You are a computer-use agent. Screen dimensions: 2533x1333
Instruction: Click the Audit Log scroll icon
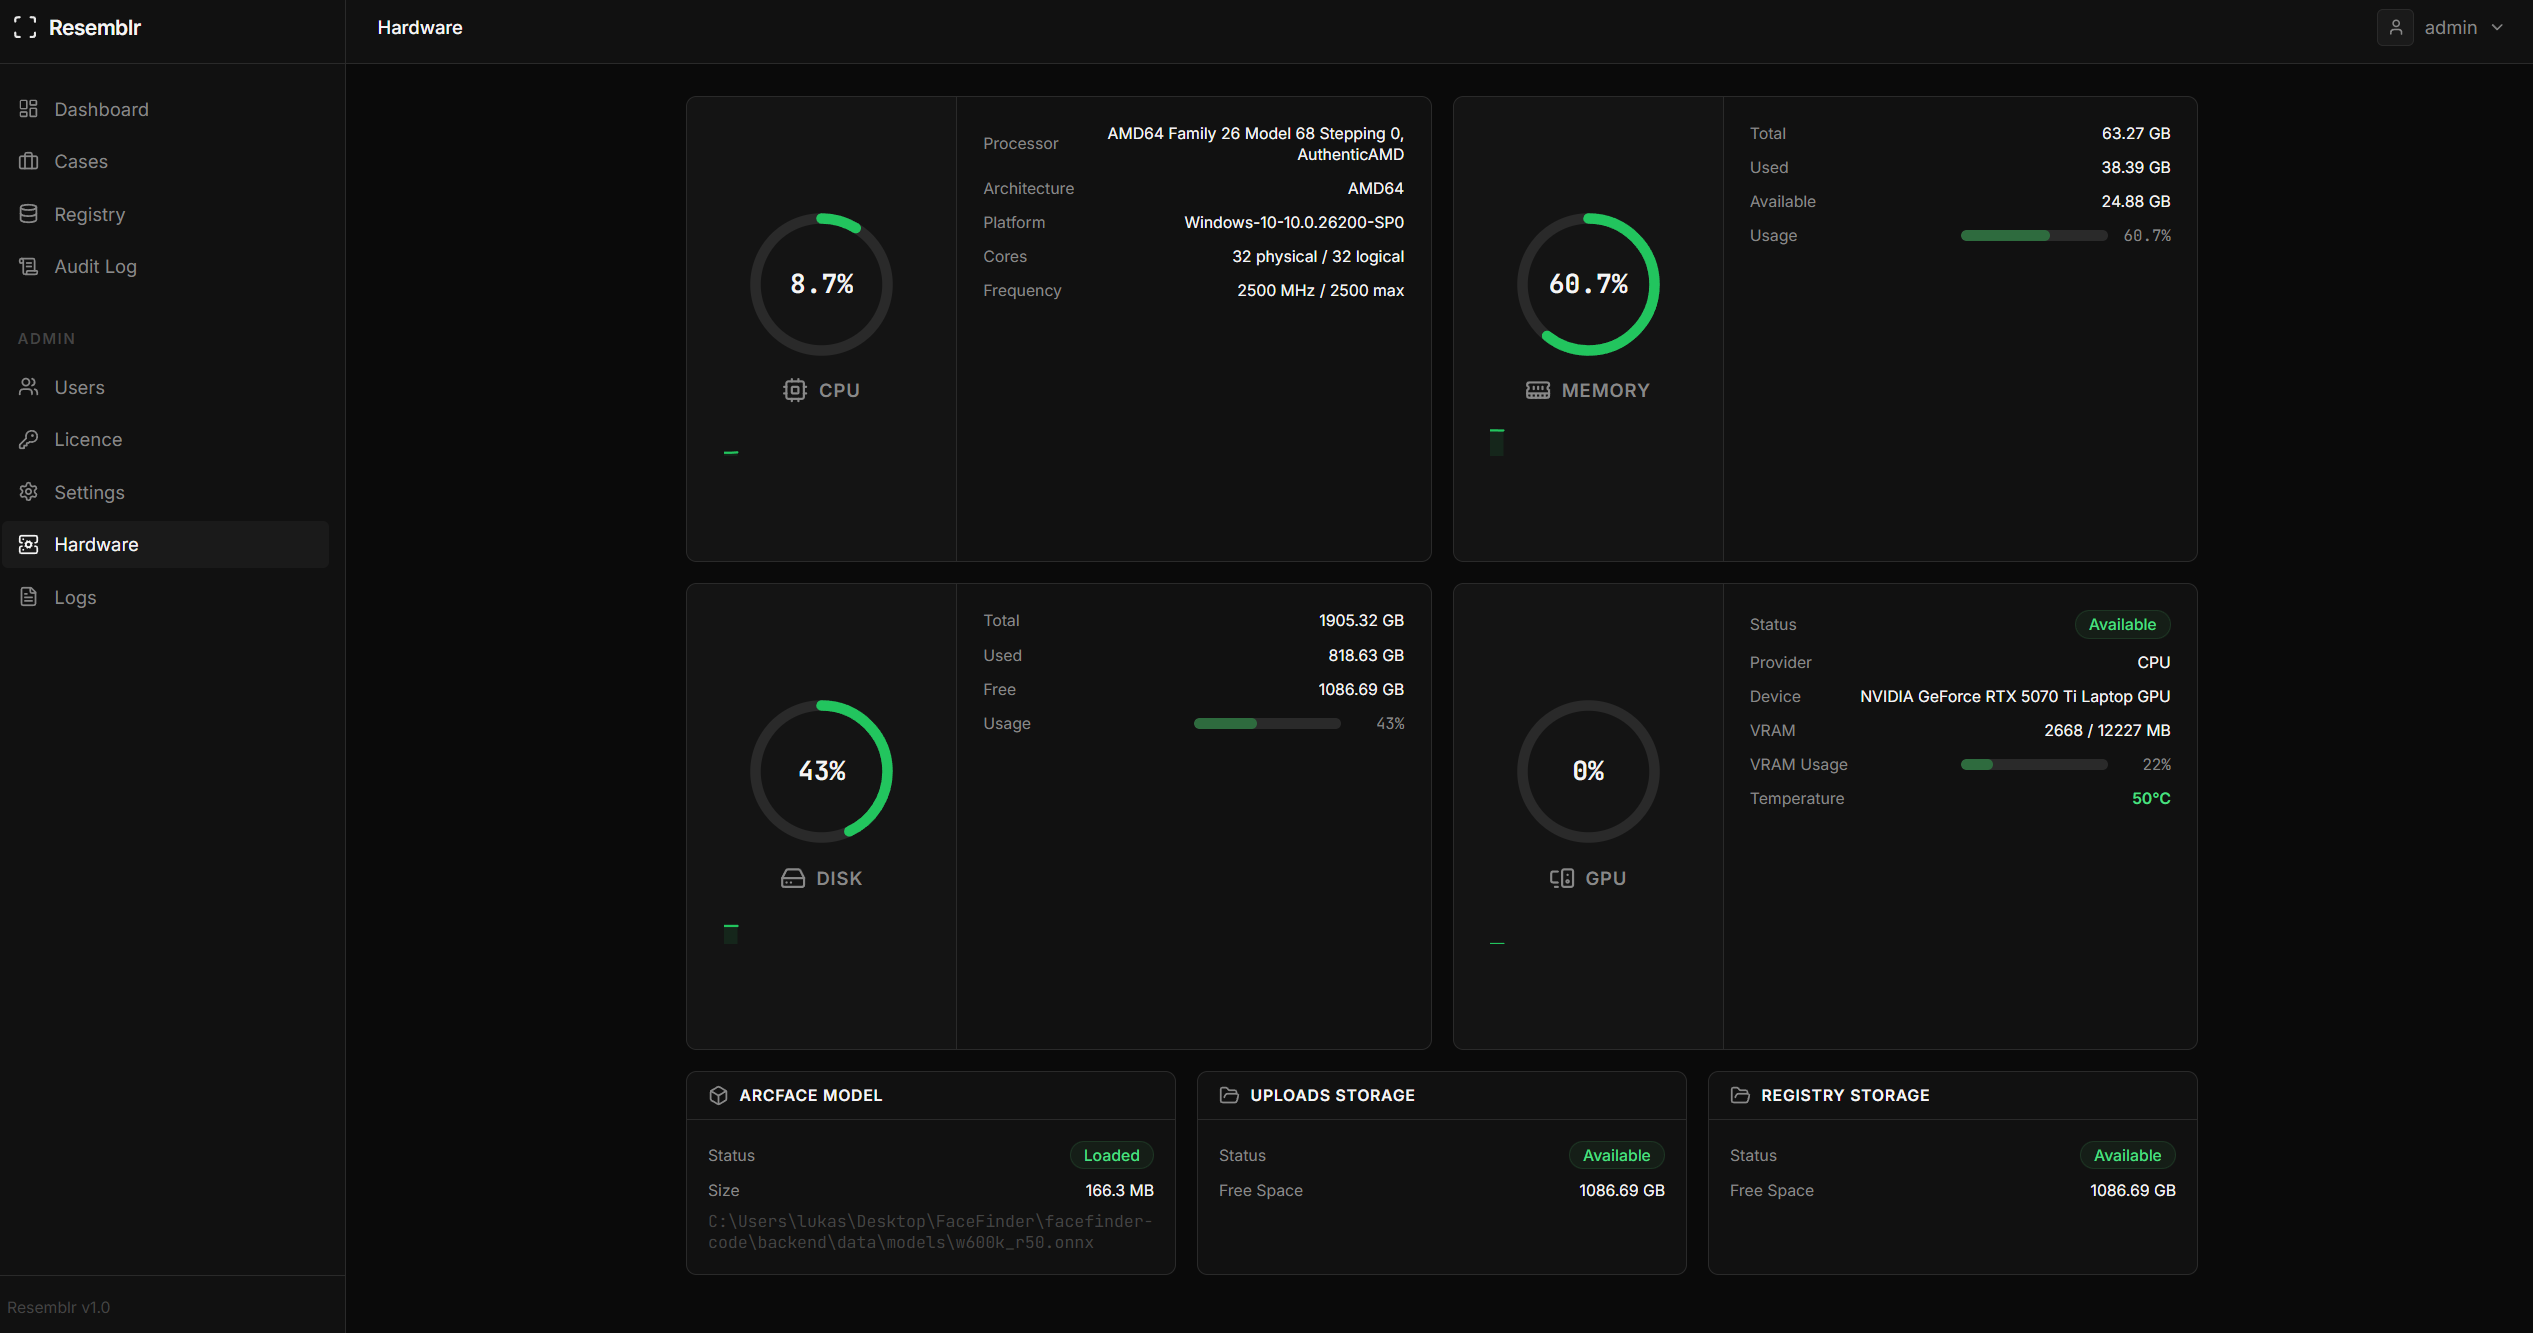click(x=28, y=266)
